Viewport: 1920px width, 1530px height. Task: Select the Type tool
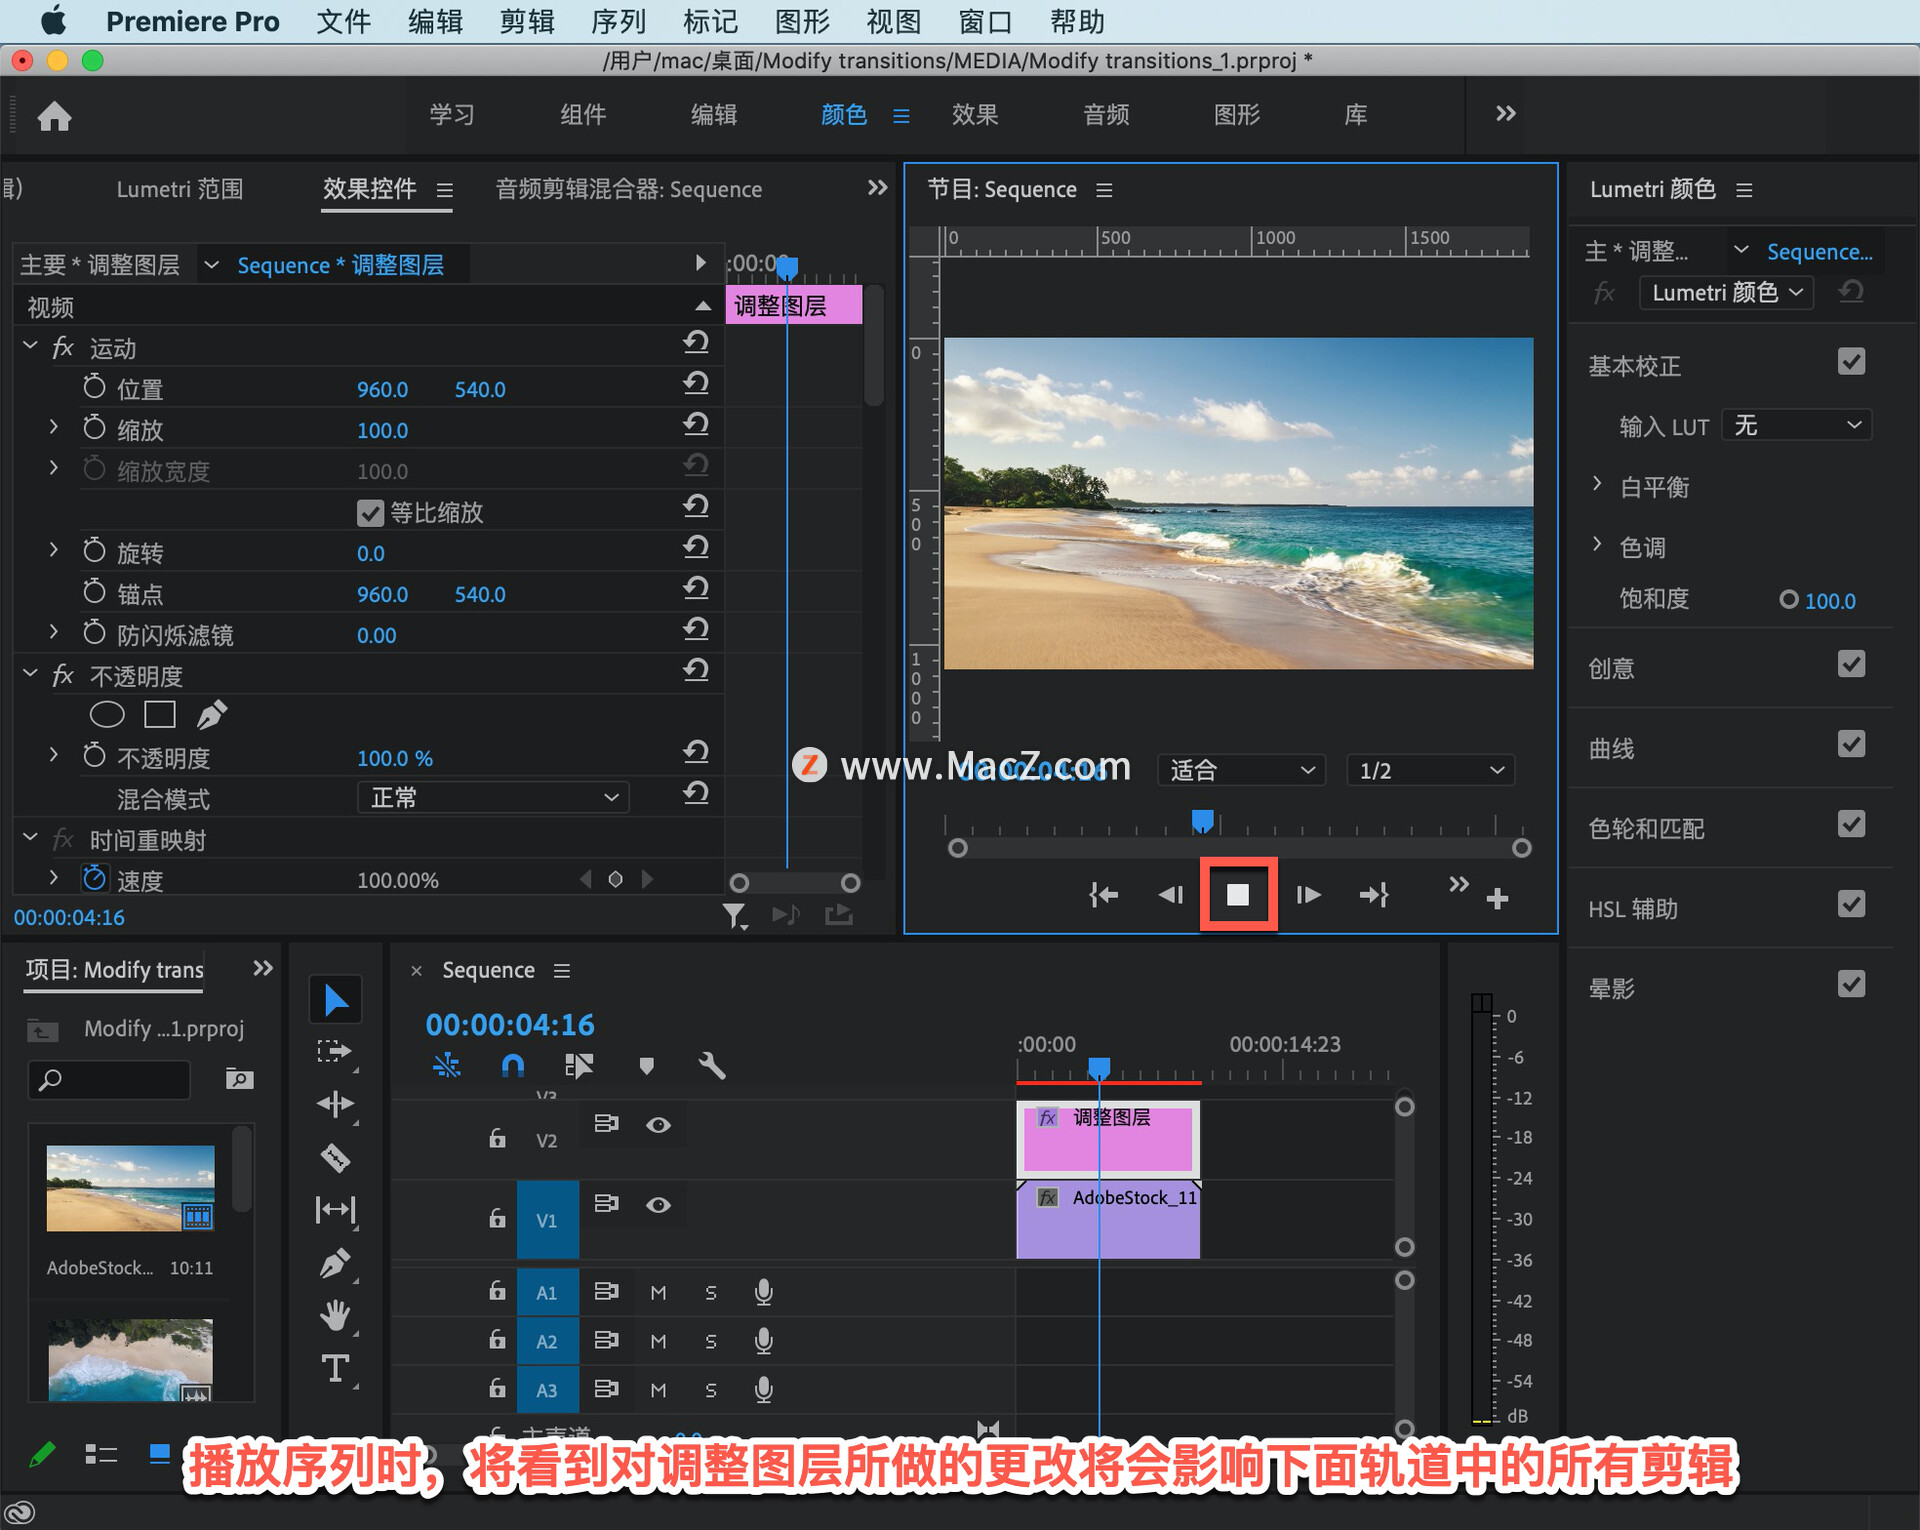click(x=335, y=1368)
